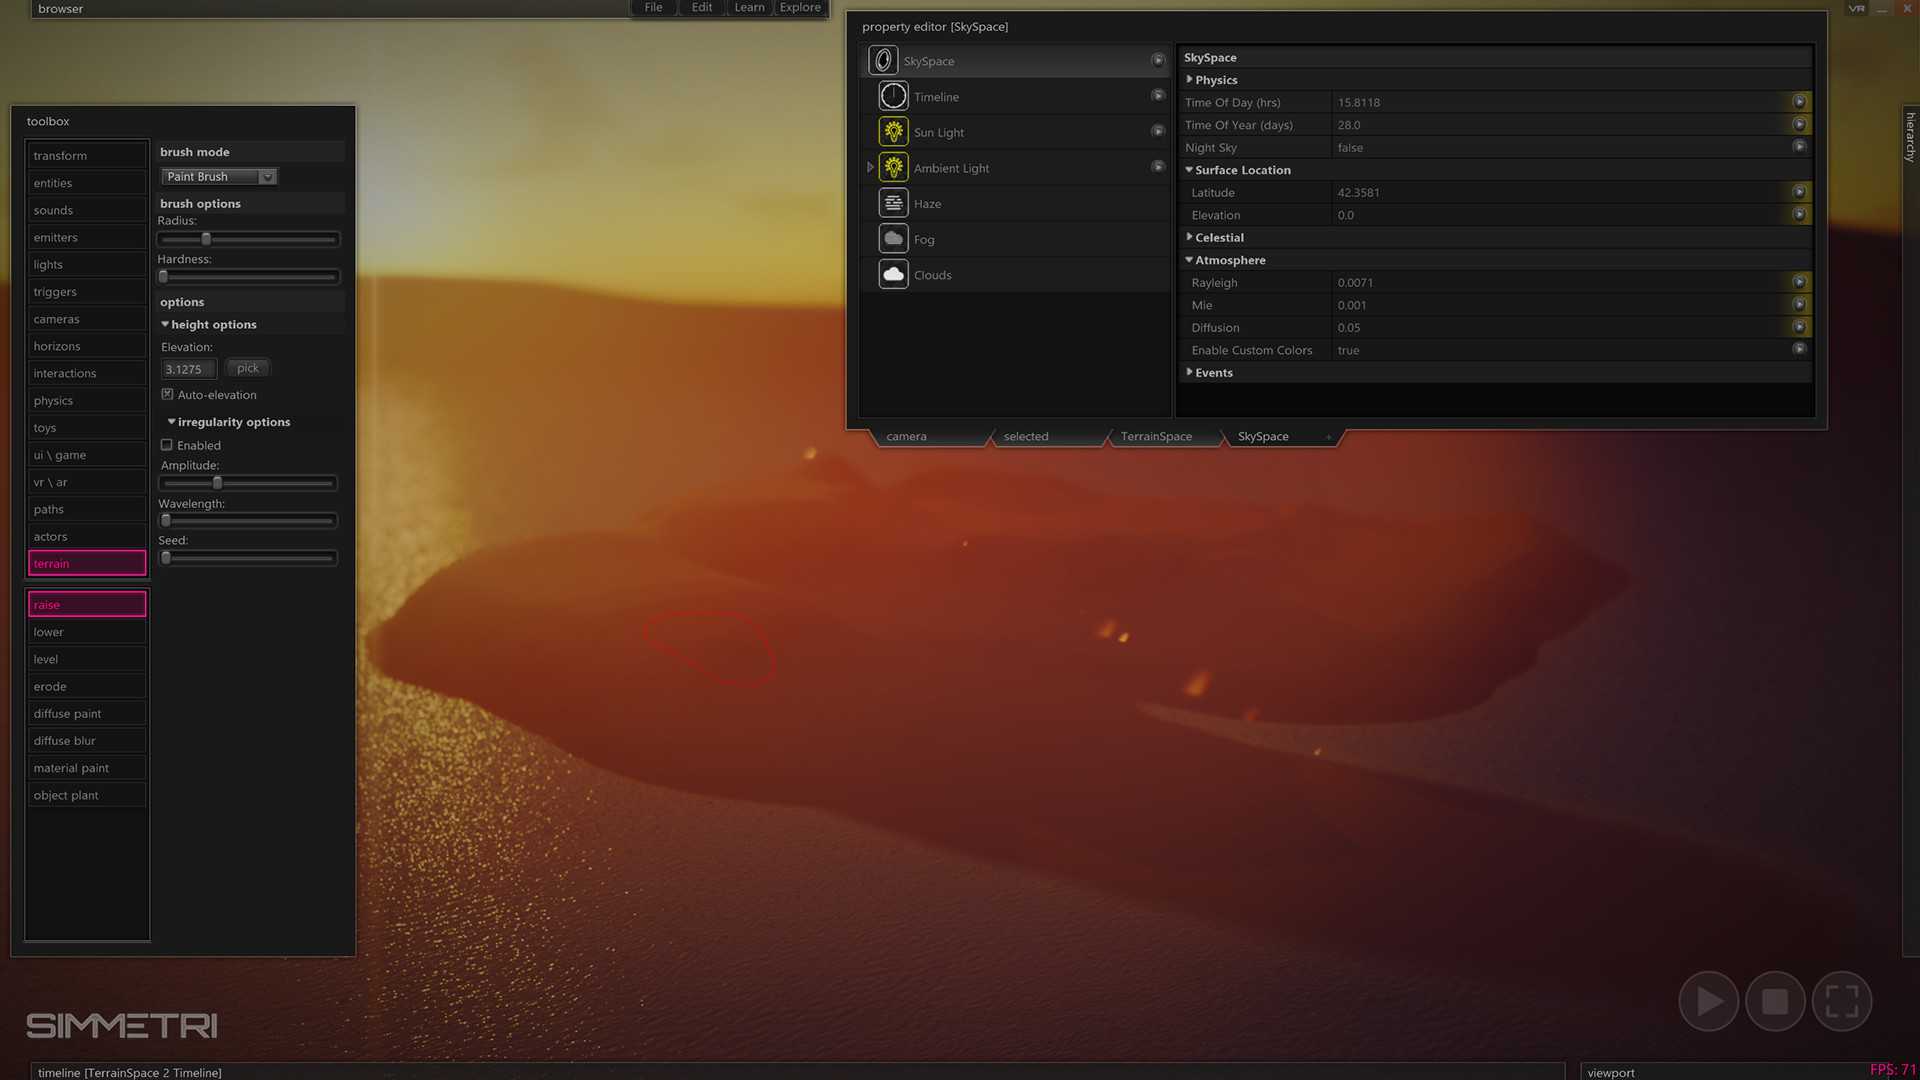The image size is (1920, 1080).
Task: Collapse the height options section
Action: click(x=165, y=324)
